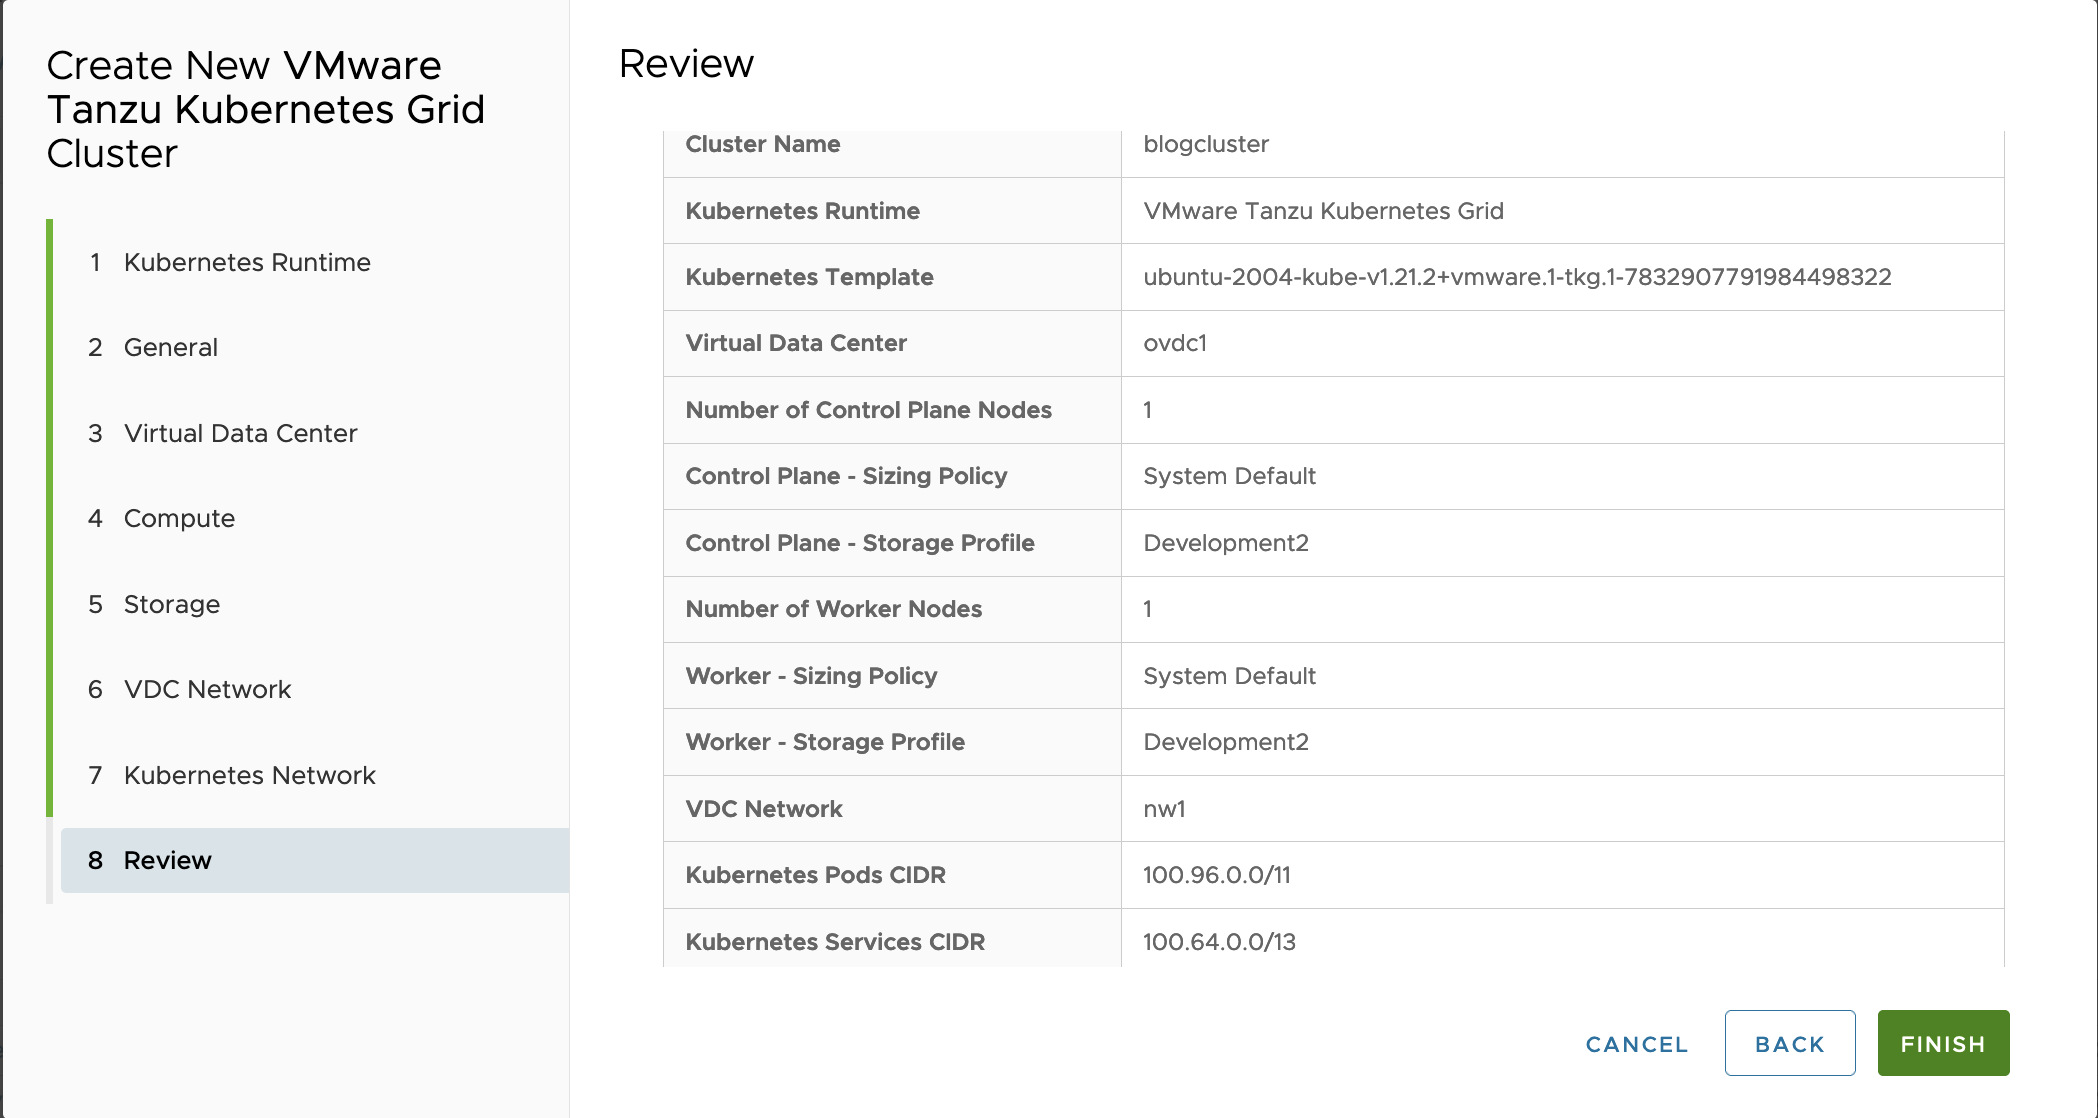
Task: Click the Worker - Sizing Policy row label
Action: pyautogui.click(x=811, y=676)
